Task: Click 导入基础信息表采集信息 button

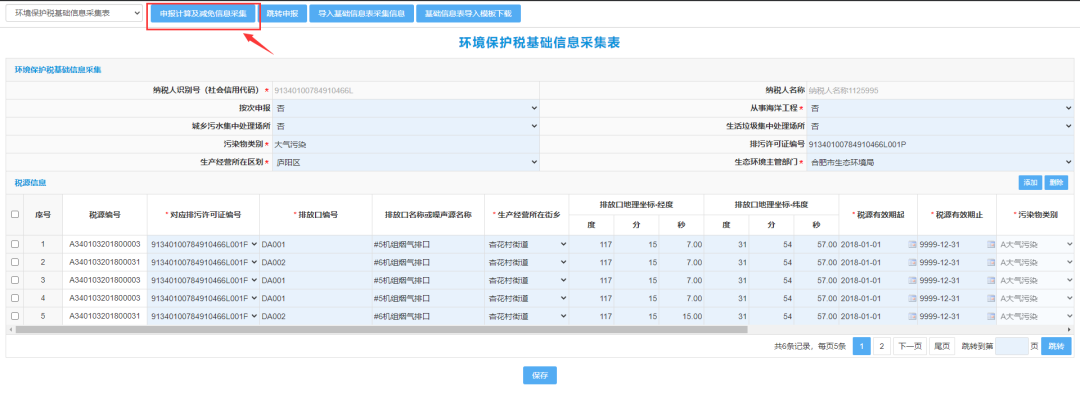Action: [x=361, y=14]
